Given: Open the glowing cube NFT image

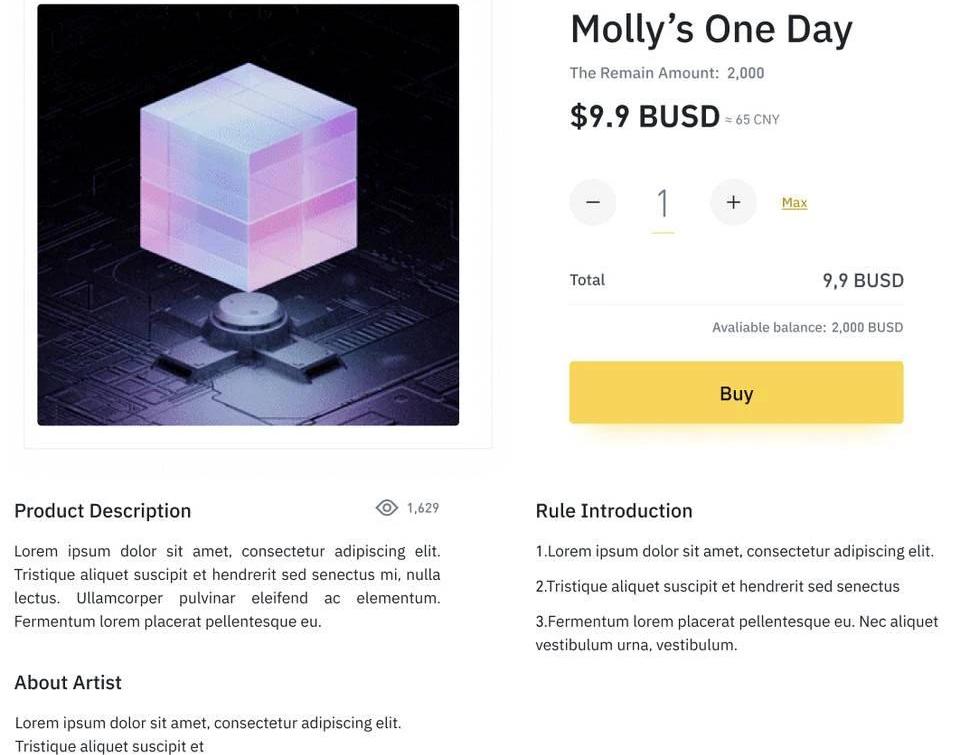Looking at the screenshot, I should 248,215.
